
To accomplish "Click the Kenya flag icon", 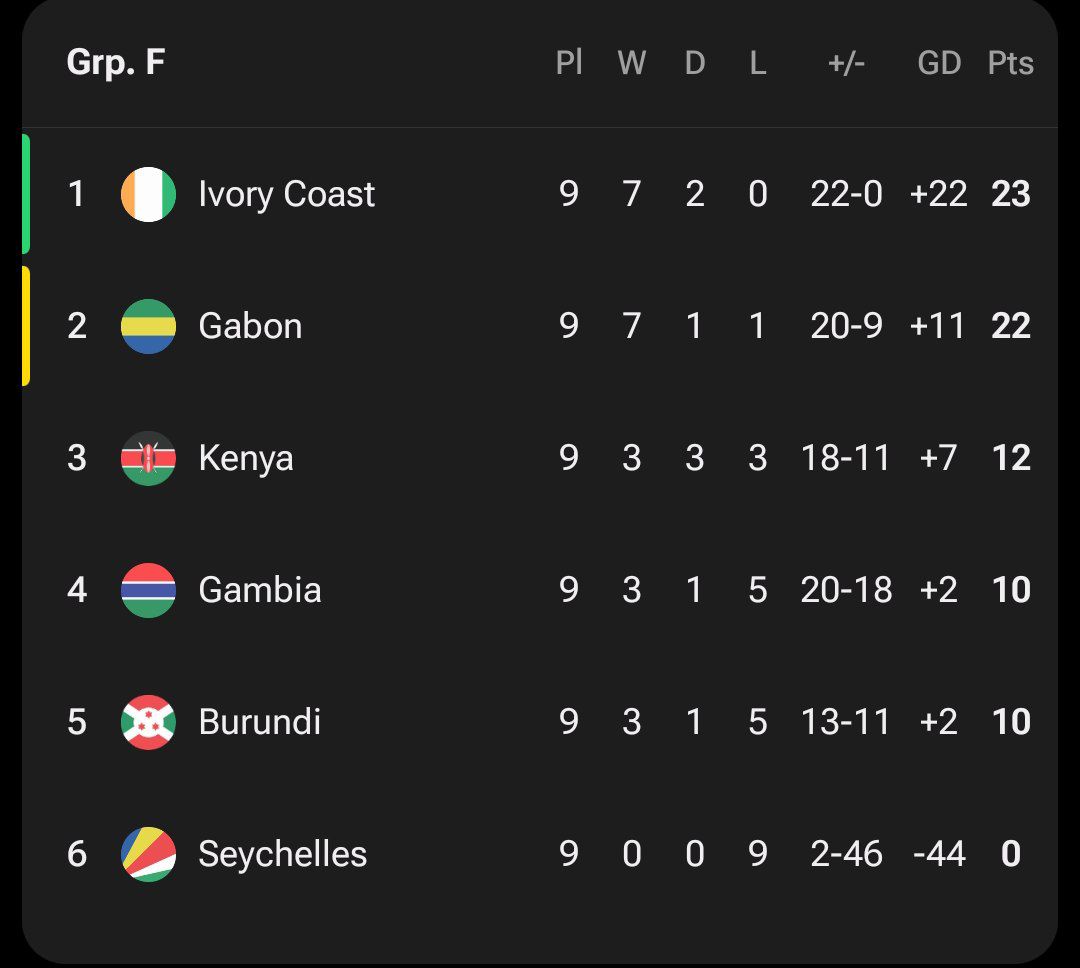I will click(148, 458).
